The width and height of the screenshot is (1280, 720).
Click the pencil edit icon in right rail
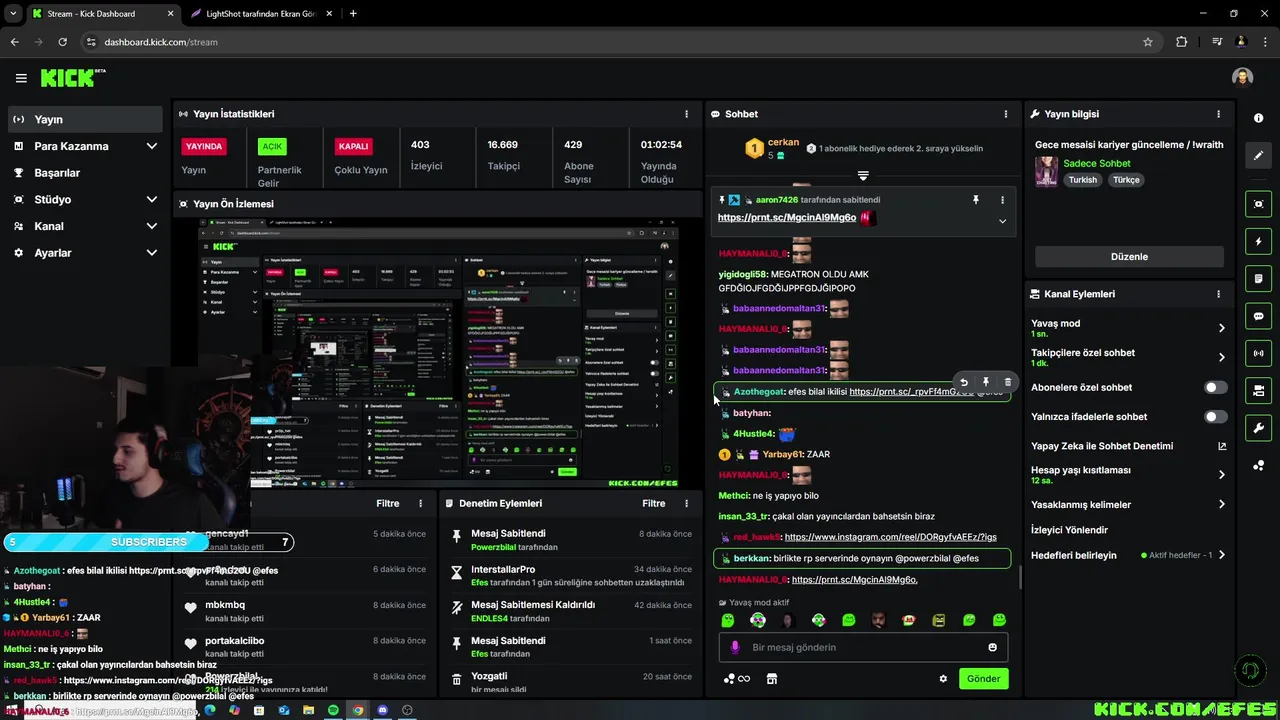[1258, 156]
